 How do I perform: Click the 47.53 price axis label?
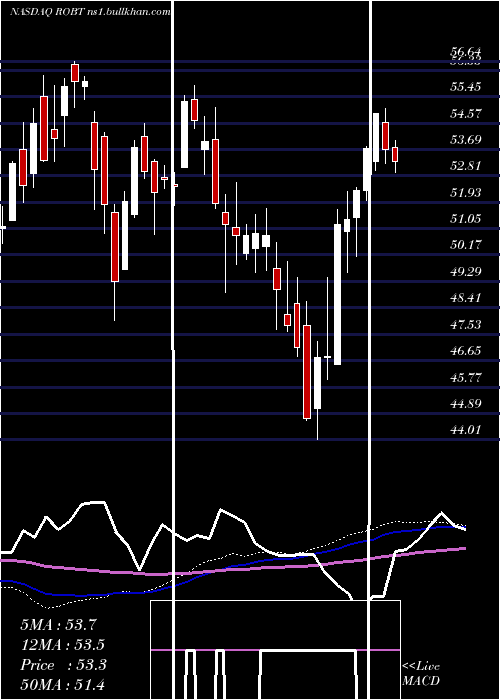(465, 325)
